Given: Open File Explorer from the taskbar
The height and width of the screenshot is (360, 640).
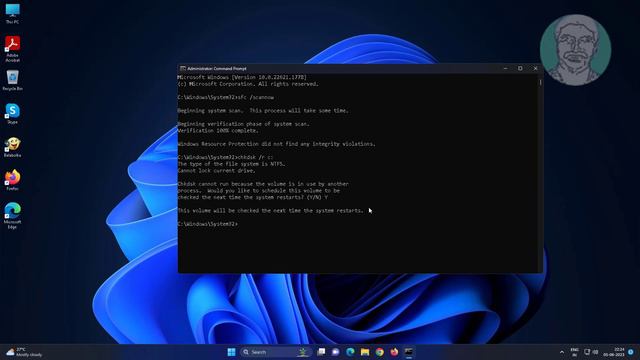Looking at the screenshot, I should [365, 352].
